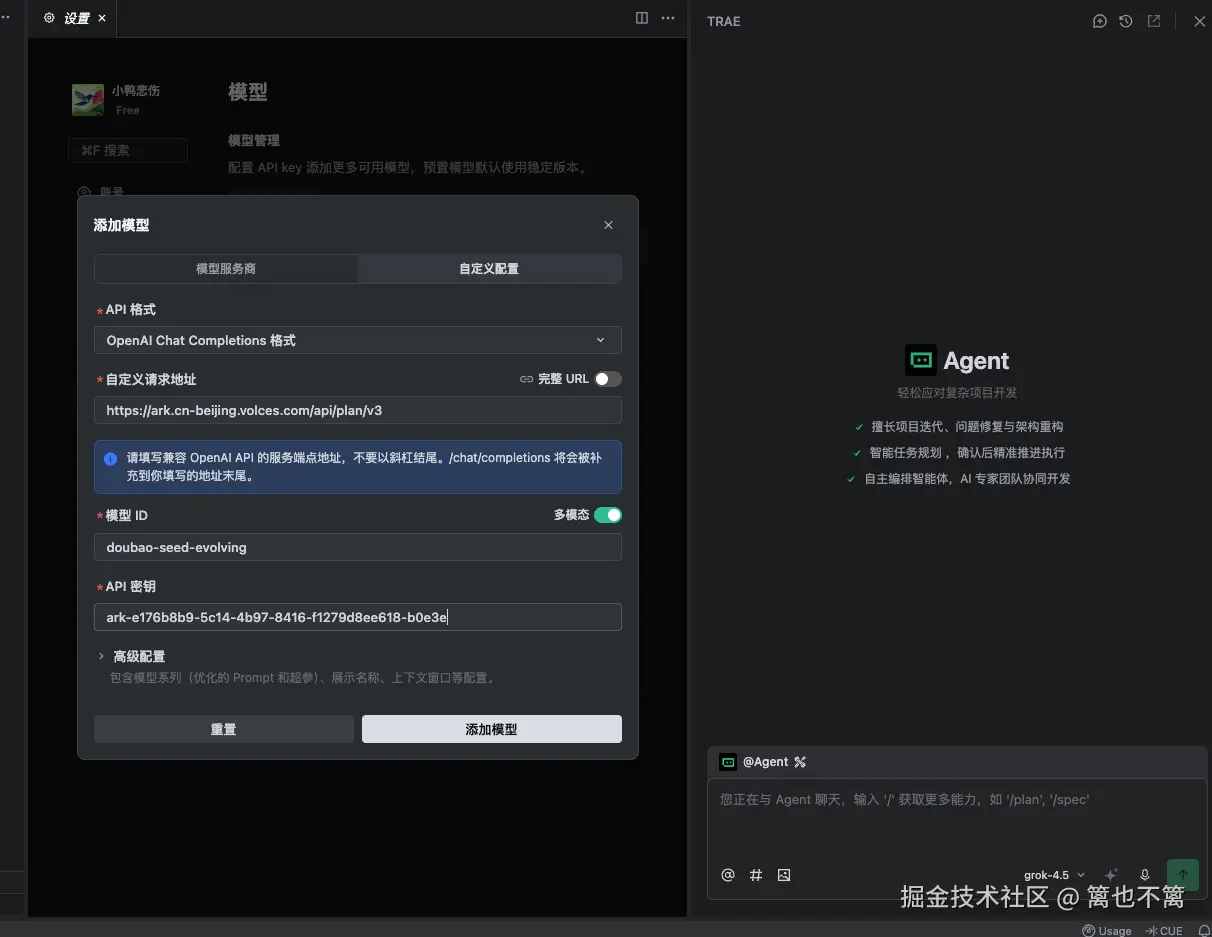Start voice input with microphone icon
Image resolution: width=1212 pixels, height=937 pixels.
tap(1145, 875)
